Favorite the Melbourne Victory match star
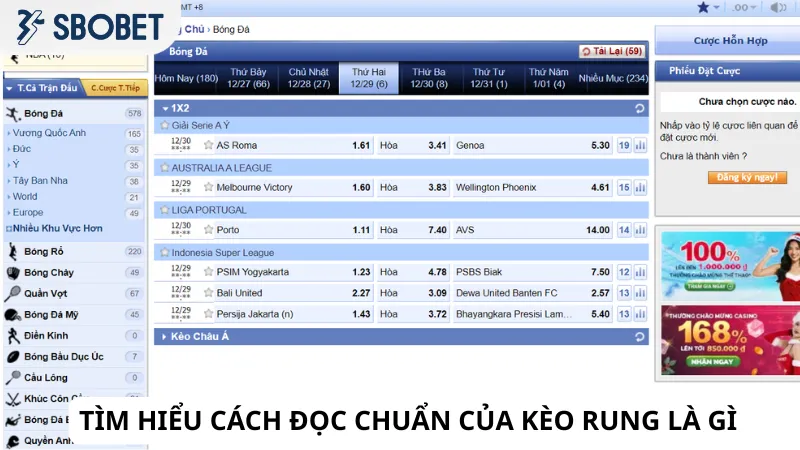This screenshot has width=800, height=450. pos(208,187)
